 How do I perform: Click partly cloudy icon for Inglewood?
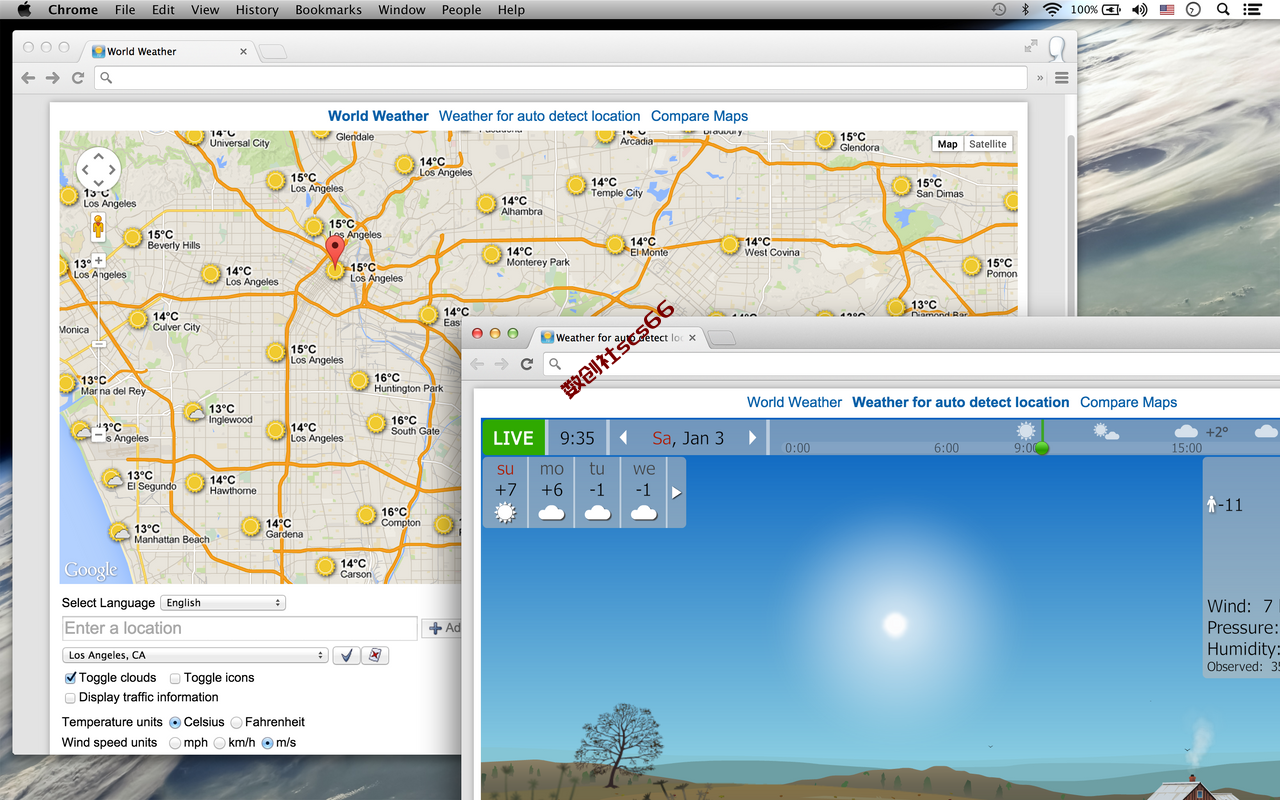tap(195, 413)
